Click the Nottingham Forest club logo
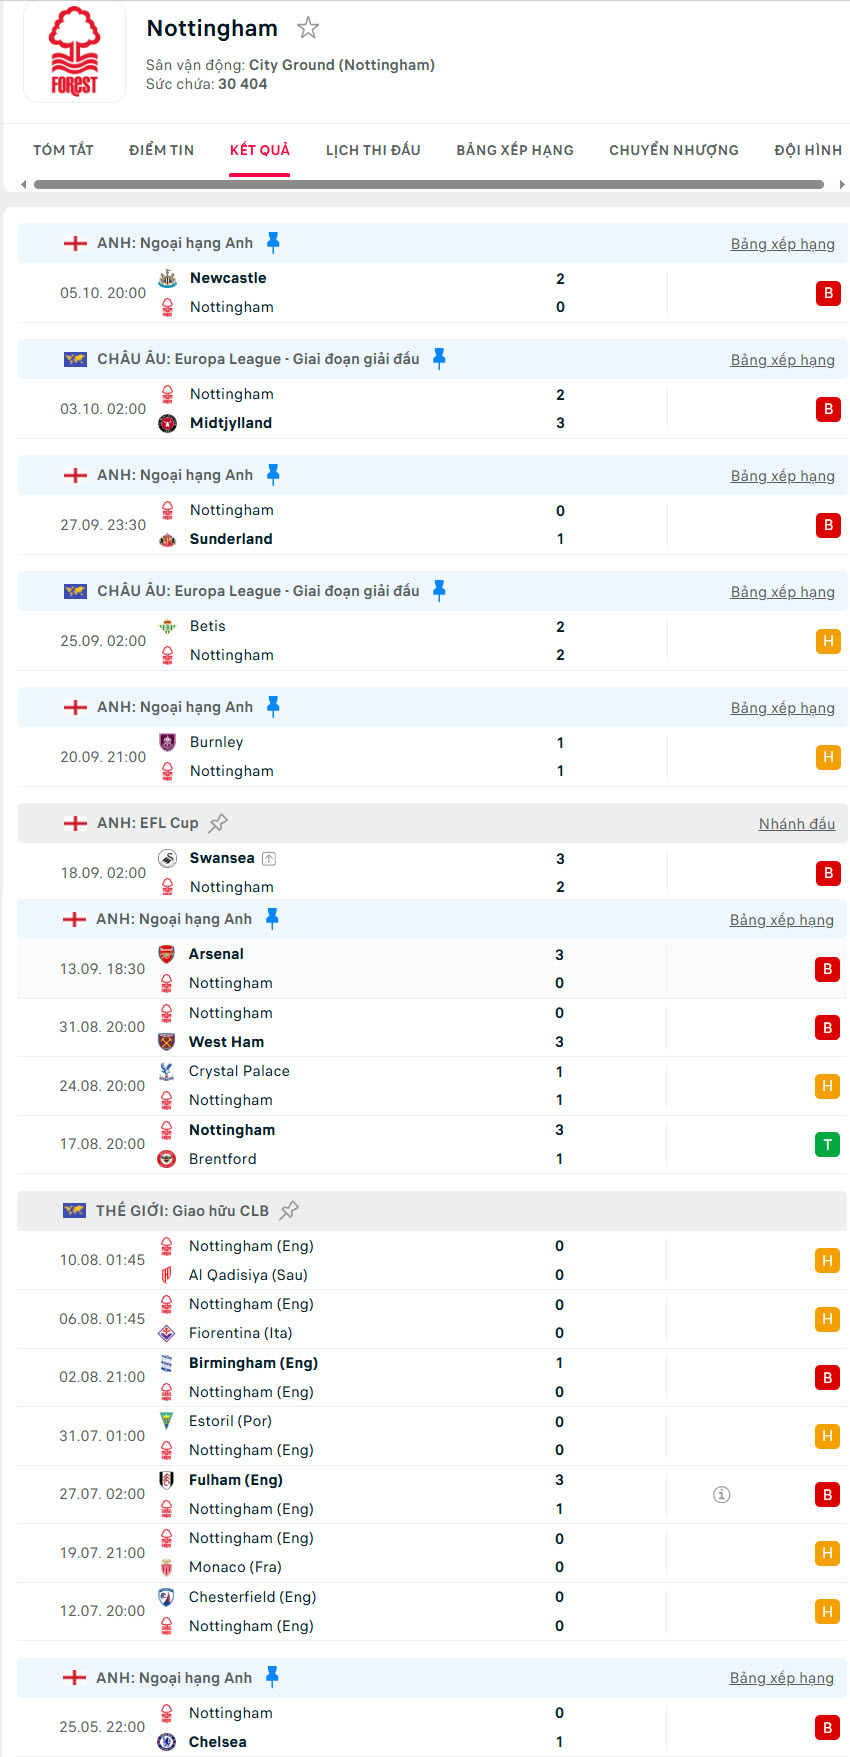This screenshot has width=850, height=1757. tap(74, 52)
